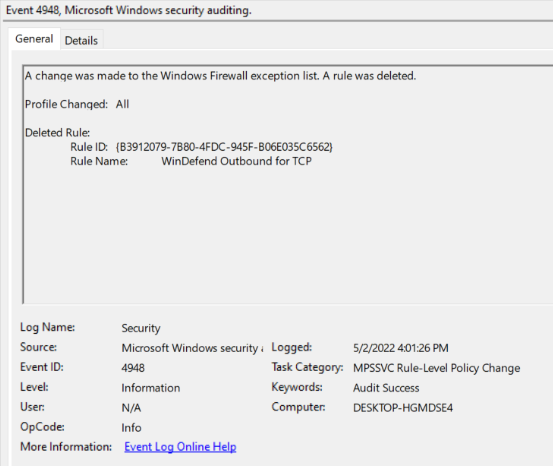Click the Rule ID GUID value
Viewport: 553px width, 466px height.
pos(224,147)
